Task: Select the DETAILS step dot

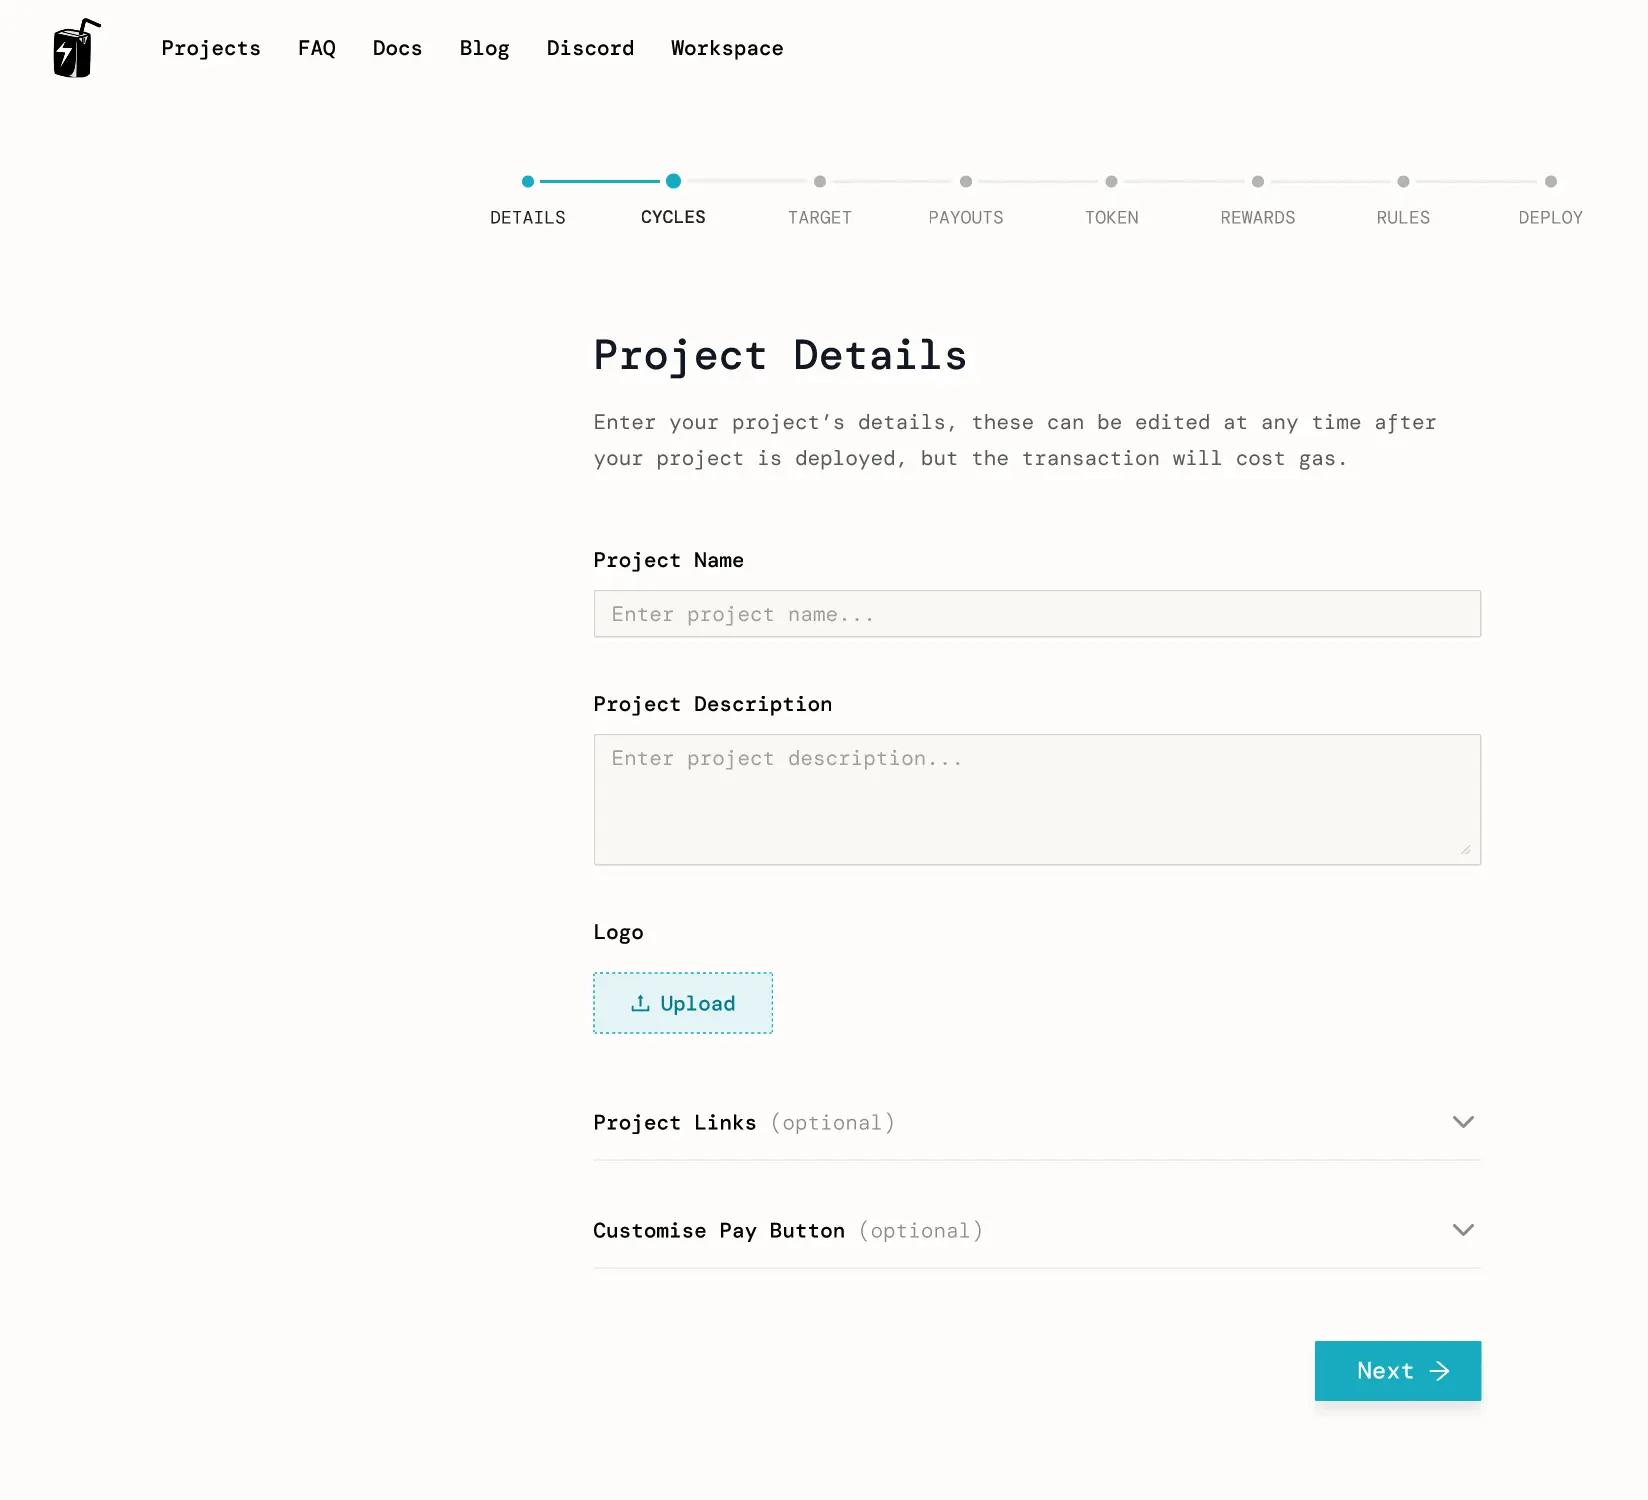Action: tap(528, 182)
